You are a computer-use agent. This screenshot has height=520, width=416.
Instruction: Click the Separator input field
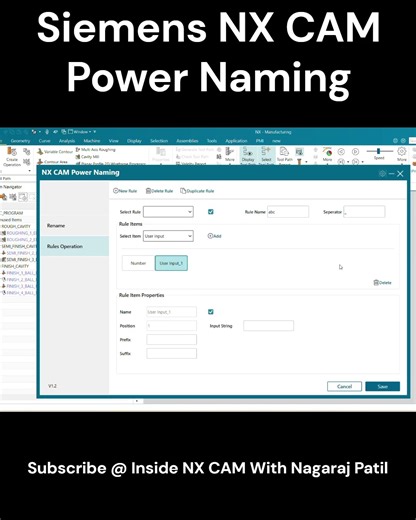click(364, 212)
